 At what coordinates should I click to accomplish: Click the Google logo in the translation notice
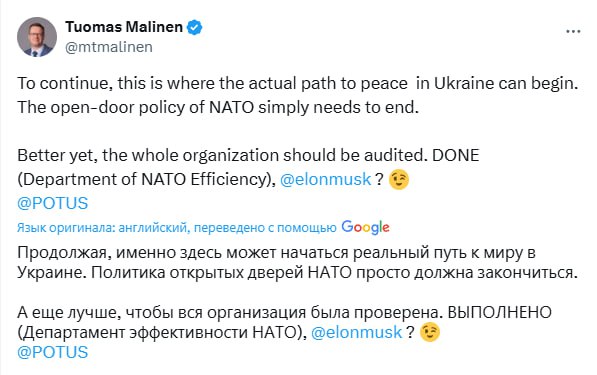coord(365,227)
